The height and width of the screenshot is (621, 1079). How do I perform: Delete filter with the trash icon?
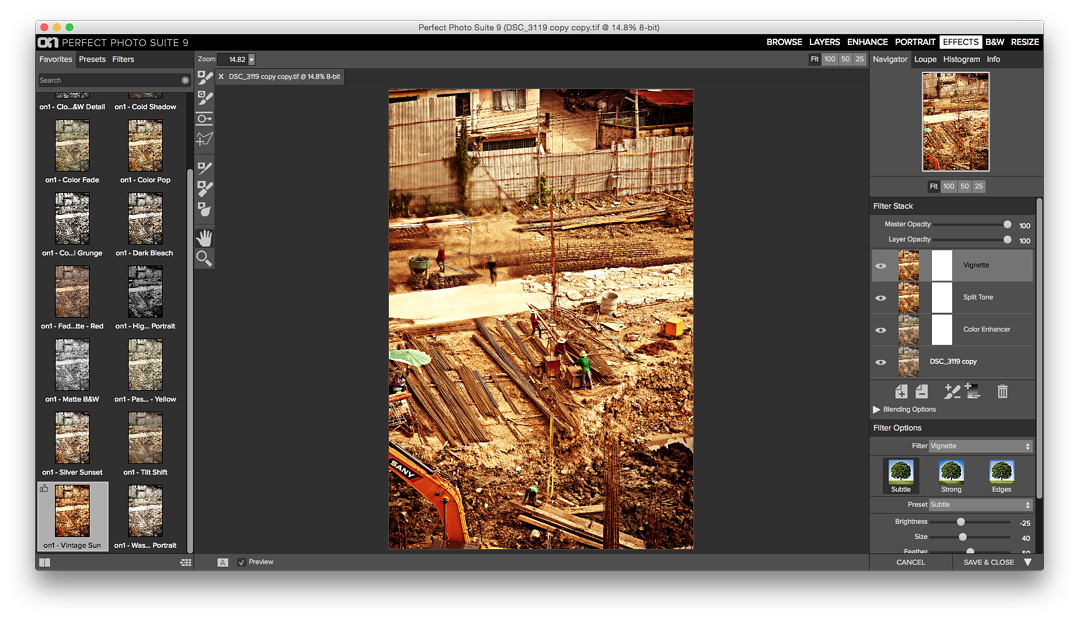point(1003,392)
